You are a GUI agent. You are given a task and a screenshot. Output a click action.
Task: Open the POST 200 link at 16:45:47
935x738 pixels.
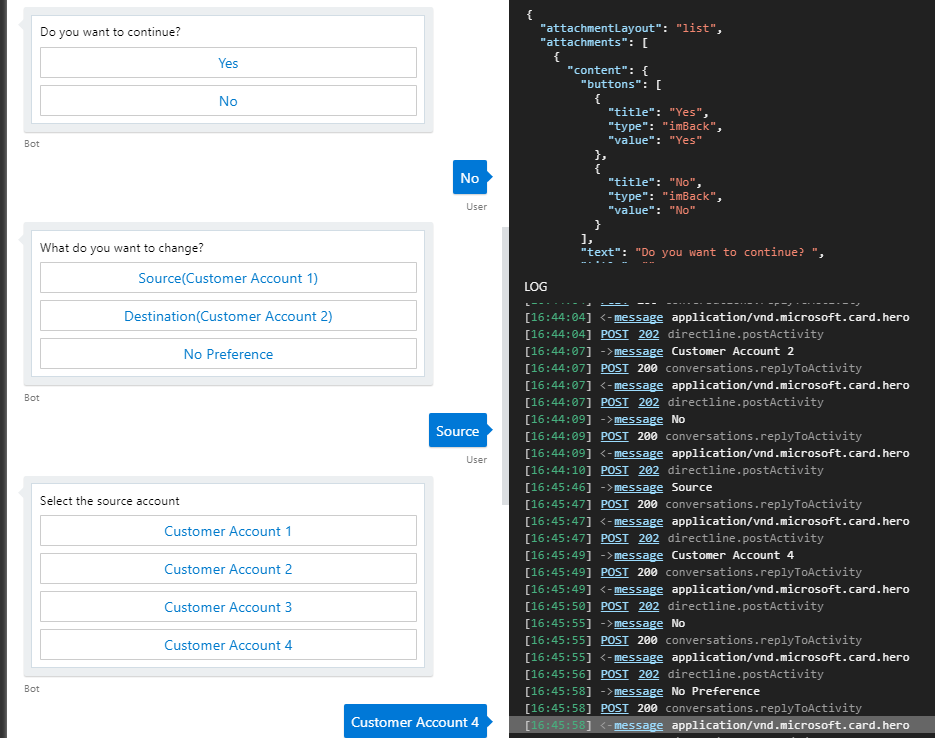click(x=614, y=504)
